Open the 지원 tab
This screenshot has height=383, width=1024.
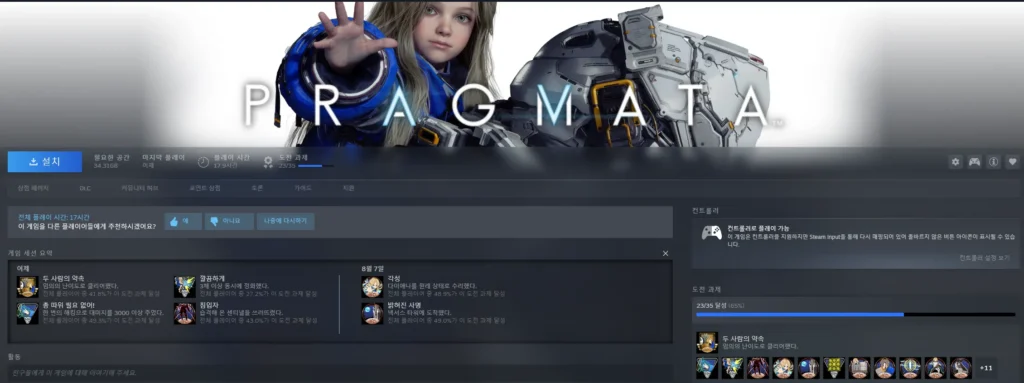(x=348, y=188)
